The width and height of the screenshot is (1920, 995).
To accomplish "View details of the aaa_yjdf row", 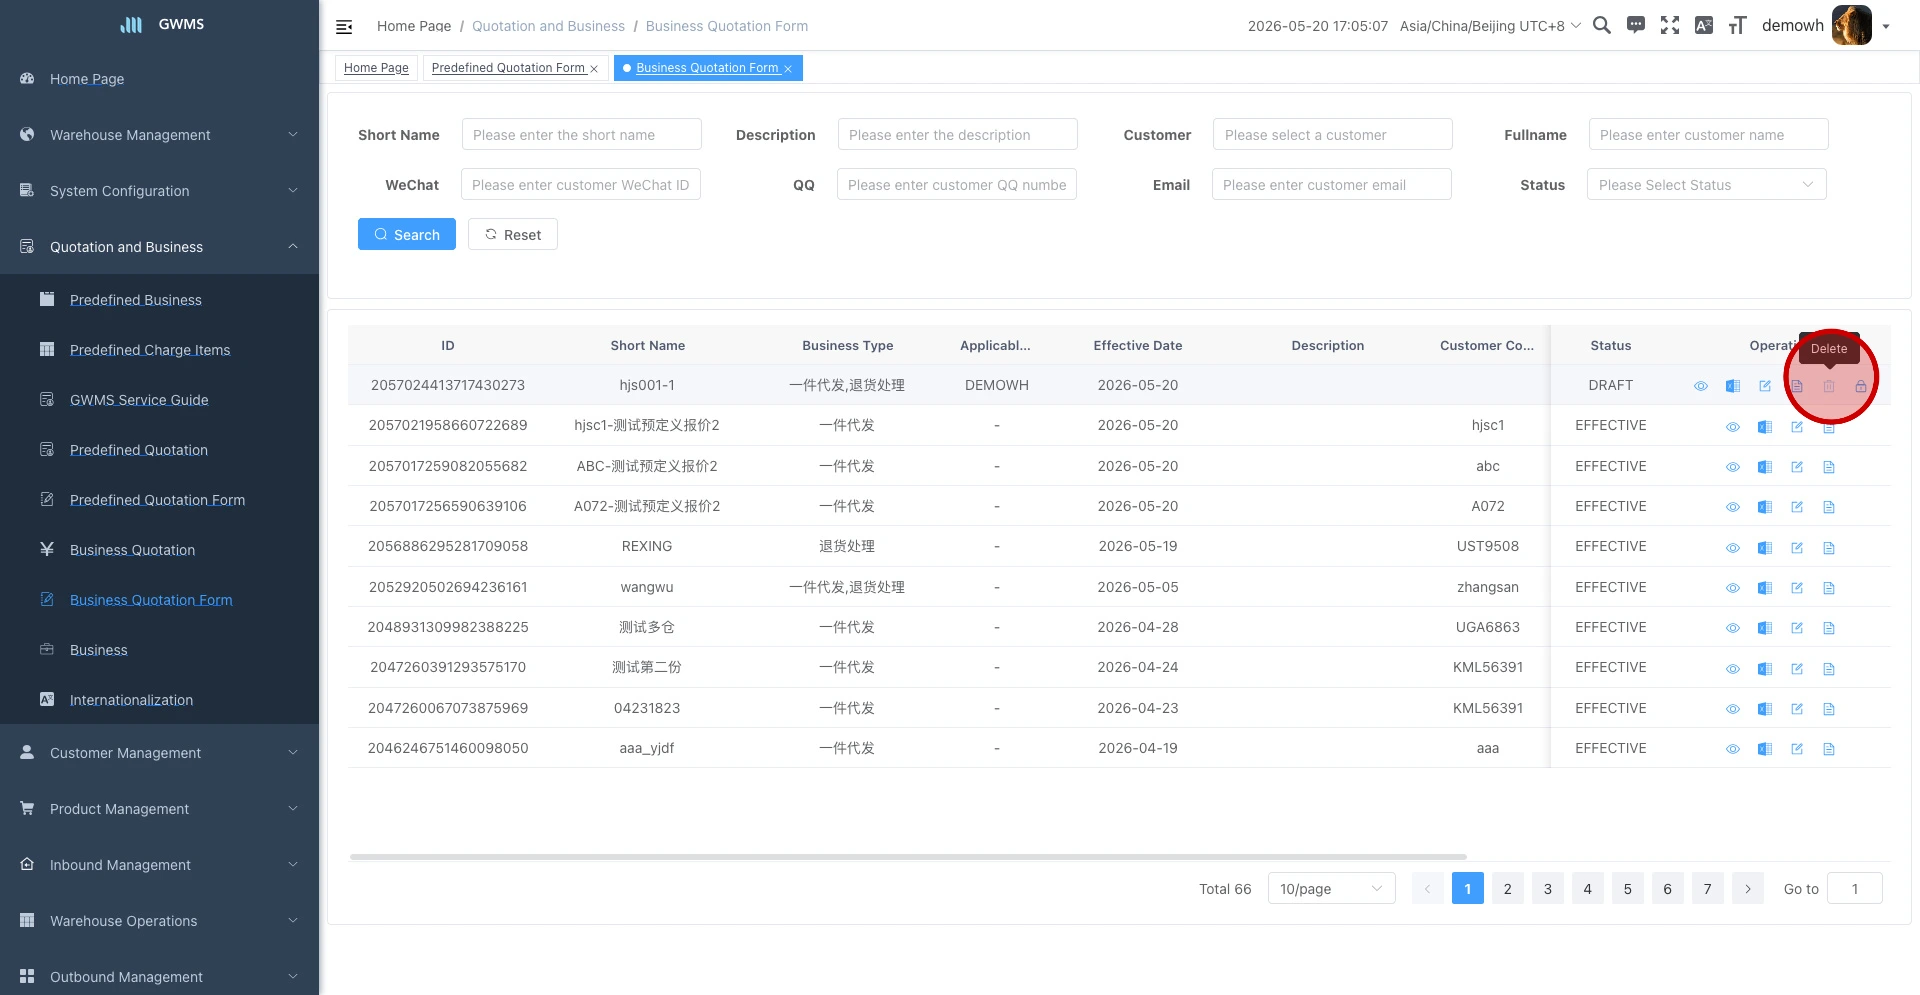I will 1733,749.
